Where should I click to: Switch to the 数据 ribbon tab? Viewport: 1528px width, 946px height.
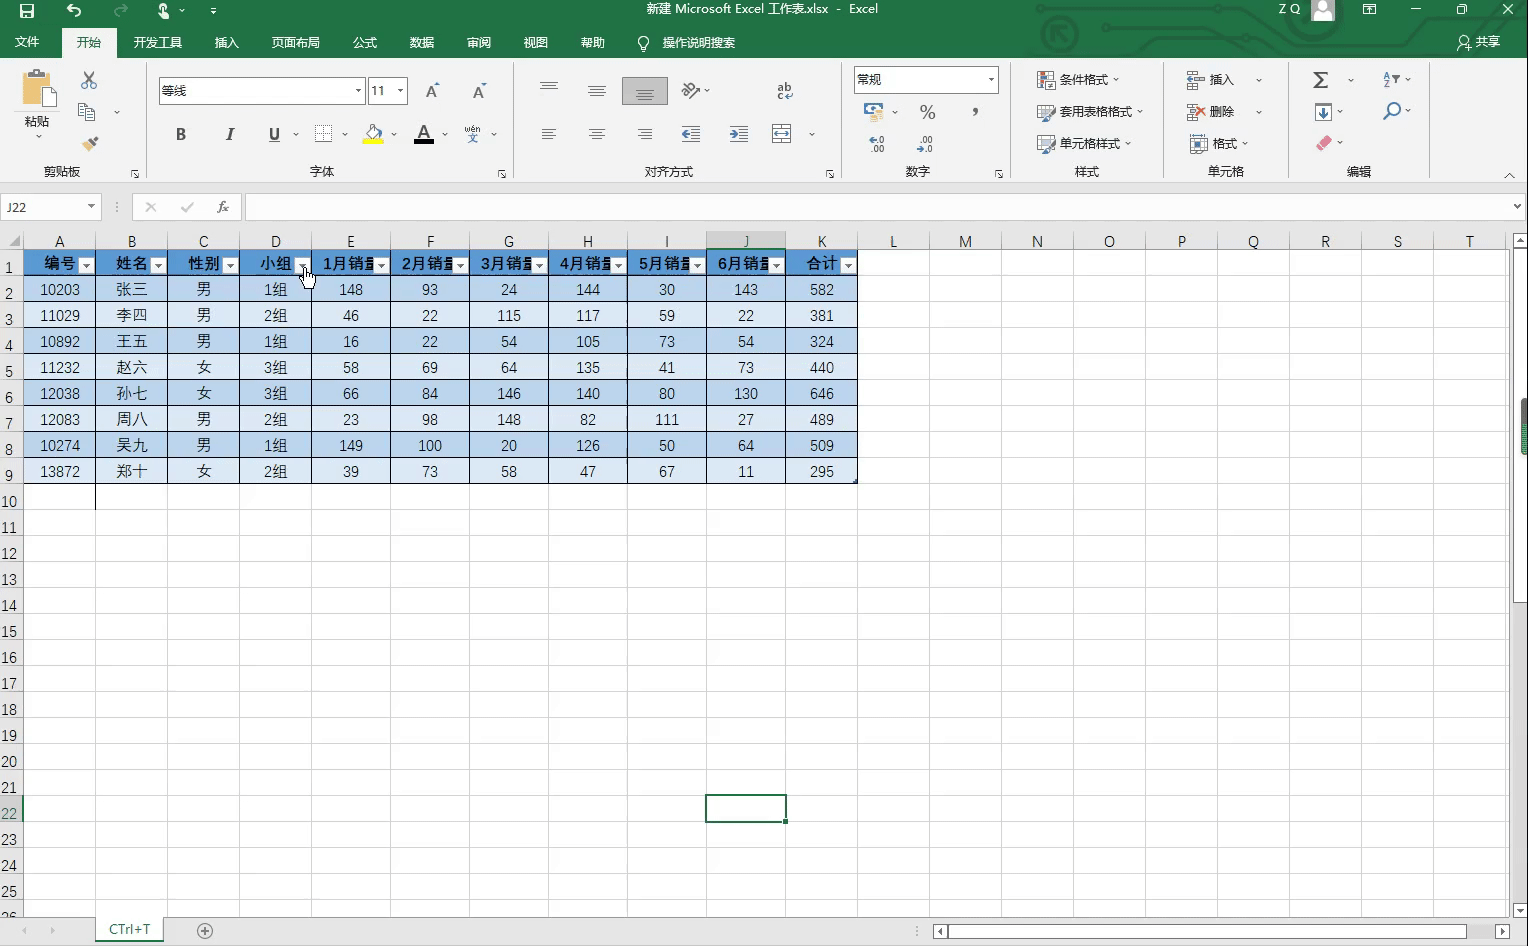(x=422, y=43)
